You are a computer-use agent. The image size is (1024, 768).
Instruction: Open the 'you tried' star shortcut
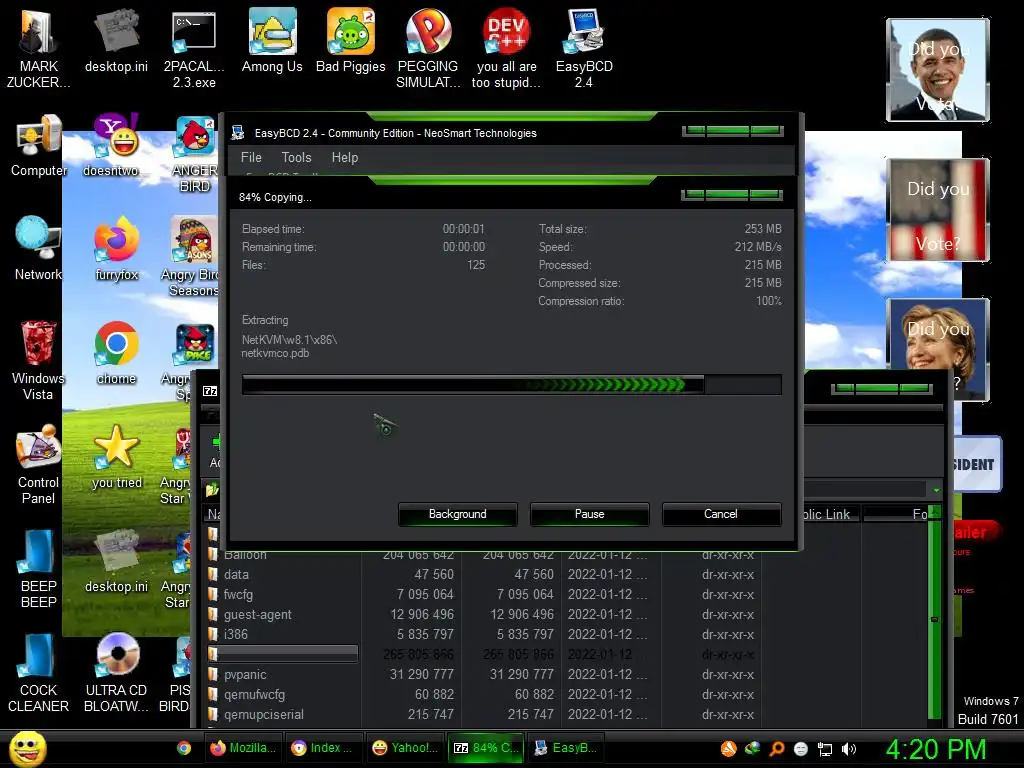(116, 456)
